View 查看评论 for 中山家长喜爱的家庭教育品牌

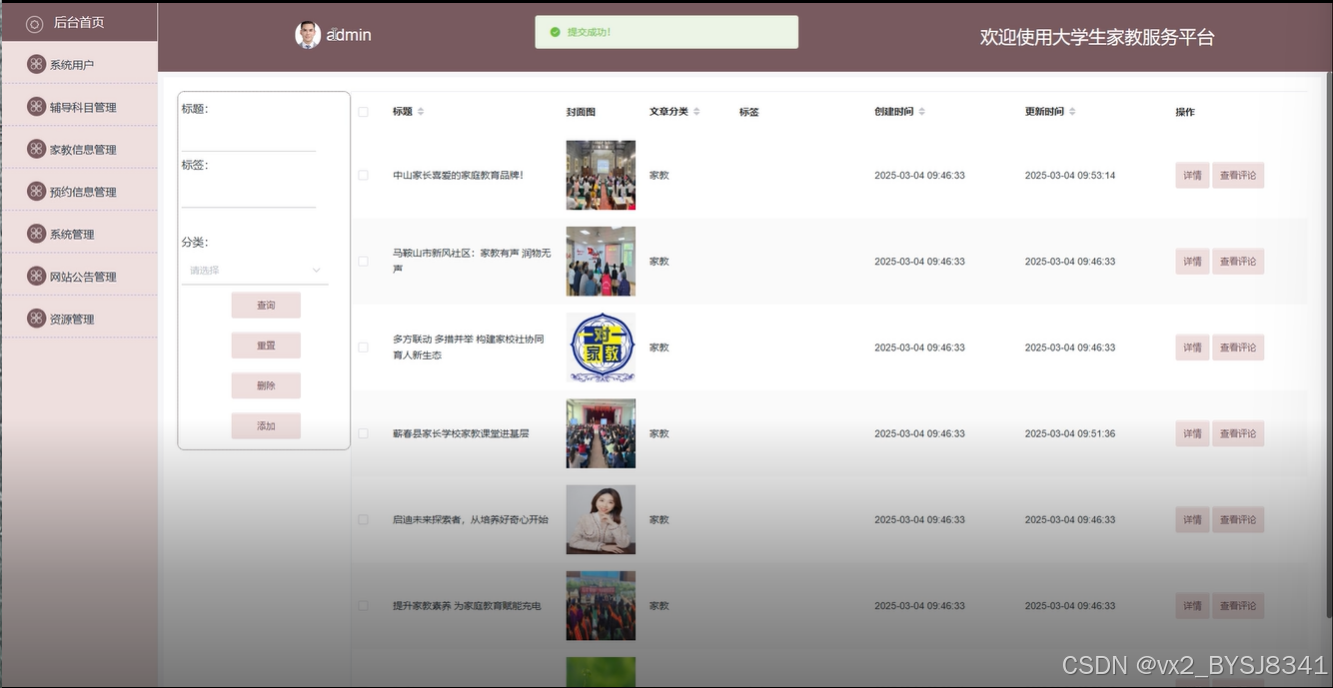[1238, 175]
